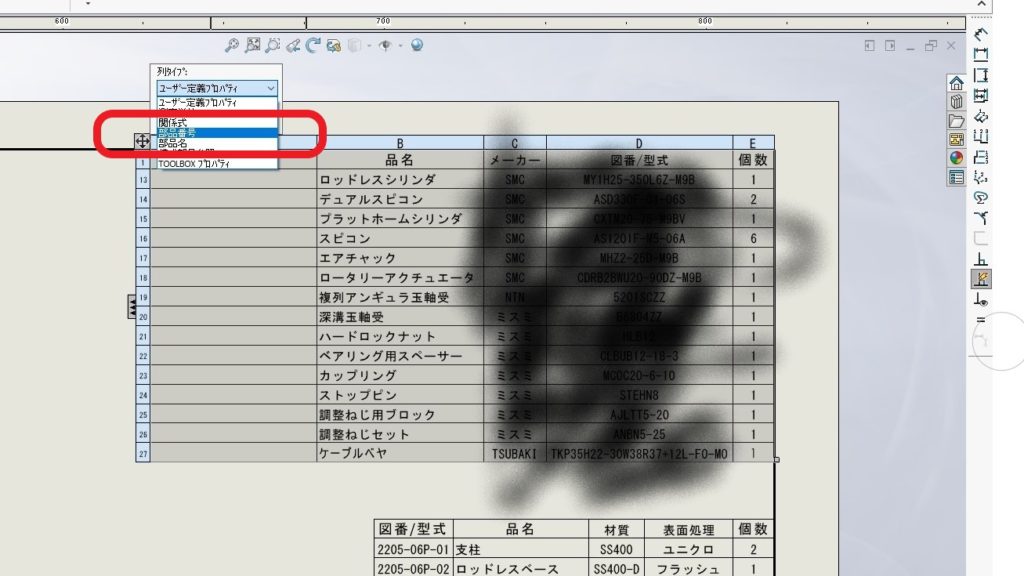Click the Rotate View arrow icon
The image size is (1024, 576).
[313, 45]
